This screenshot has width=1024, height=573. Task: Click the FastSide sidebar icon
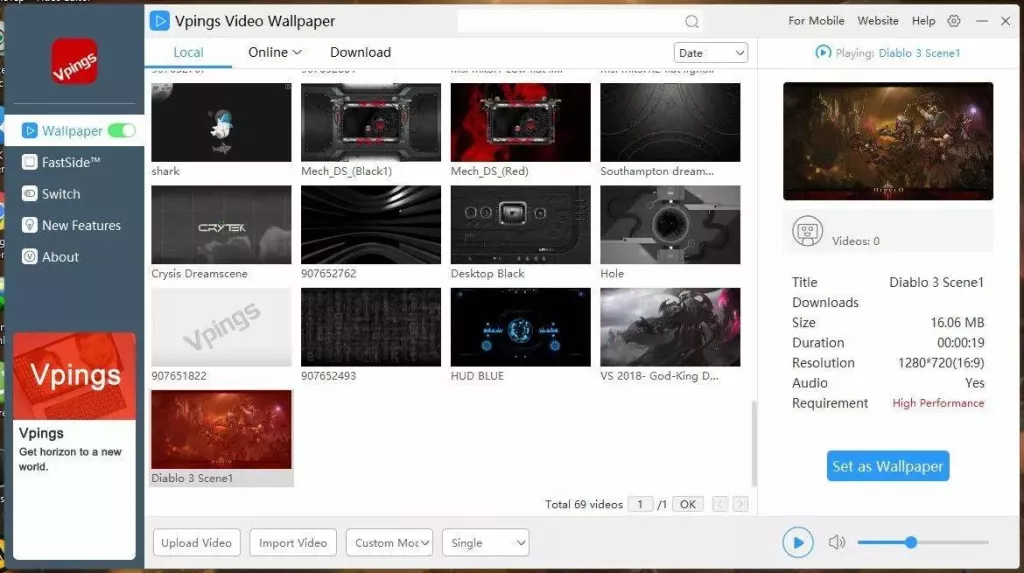pos(29,162)
